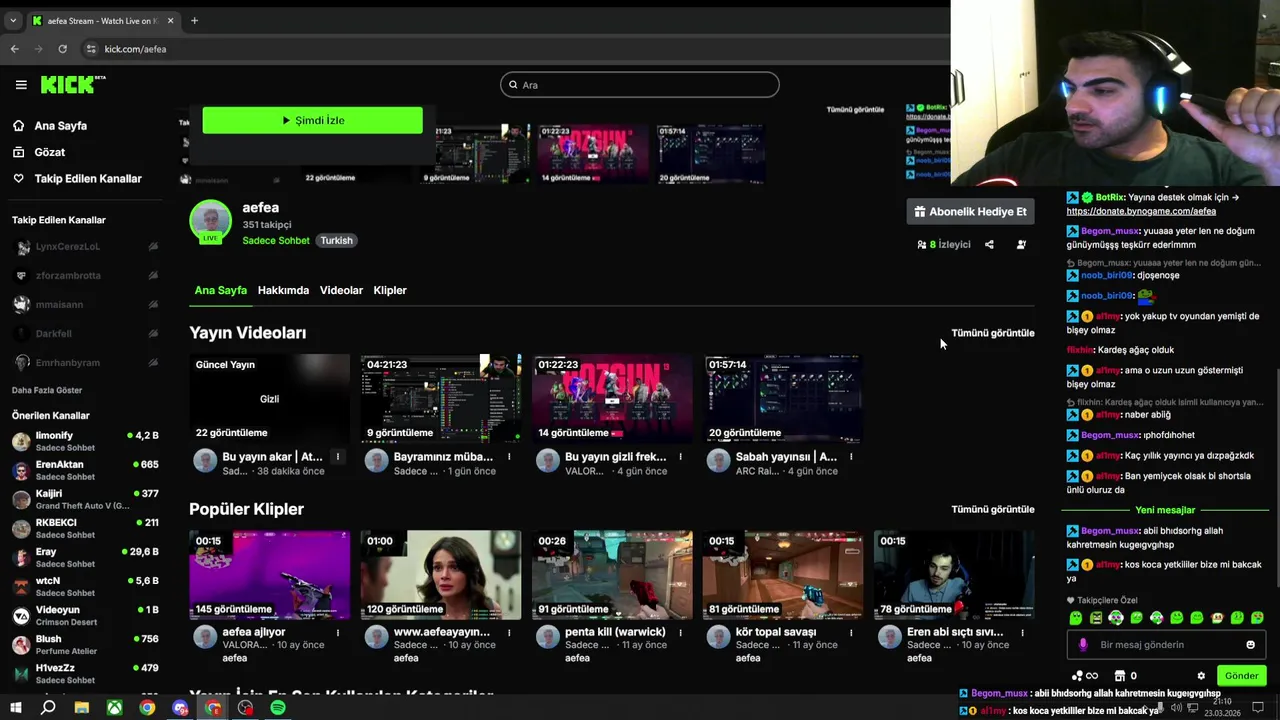This screenshot has height=720, width=1280.
Task: Show the 8 İzleyici viewer list
Action: 944,244
